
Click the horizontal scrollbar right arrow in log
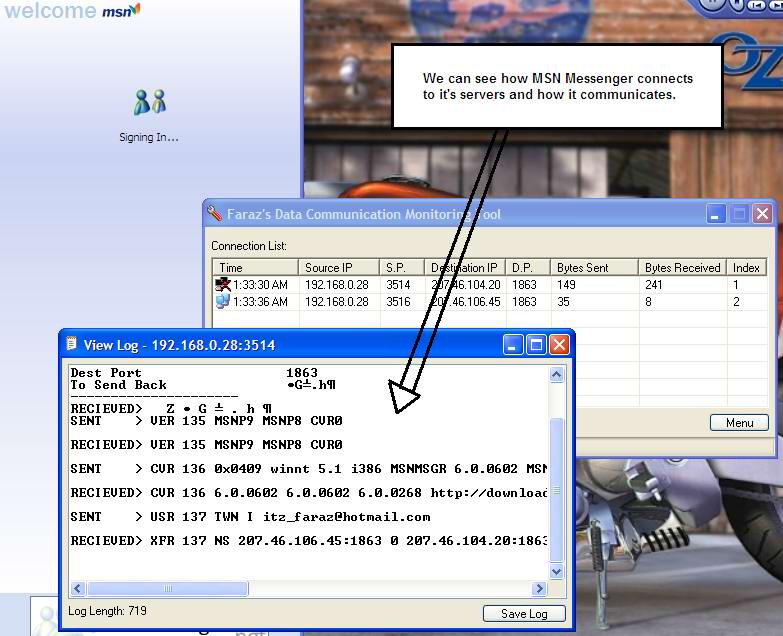click(x=539, y=589)
